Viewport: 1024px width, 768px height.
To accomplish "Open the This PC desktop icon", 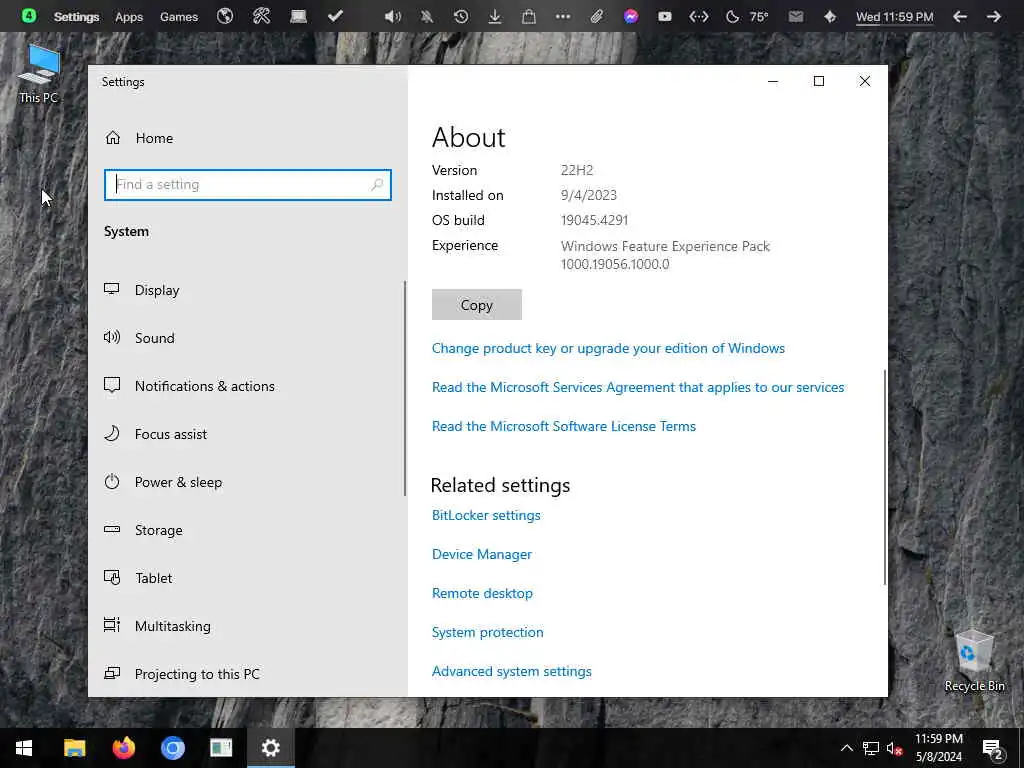I will (x=39, y=74).
